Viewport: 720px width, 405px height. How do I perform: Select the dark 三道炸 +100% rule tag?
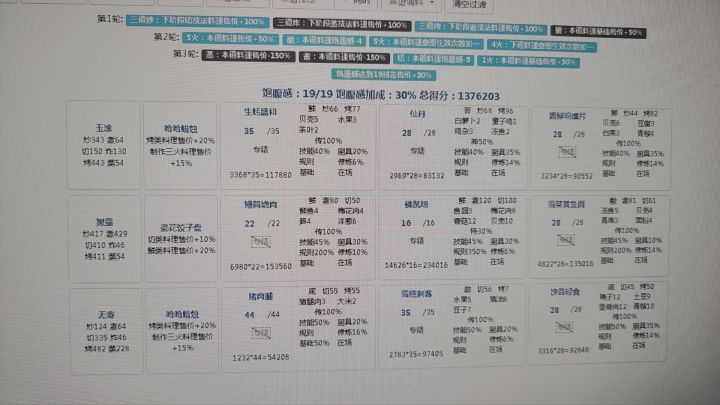pyautogui.click(x=342, y=24)
